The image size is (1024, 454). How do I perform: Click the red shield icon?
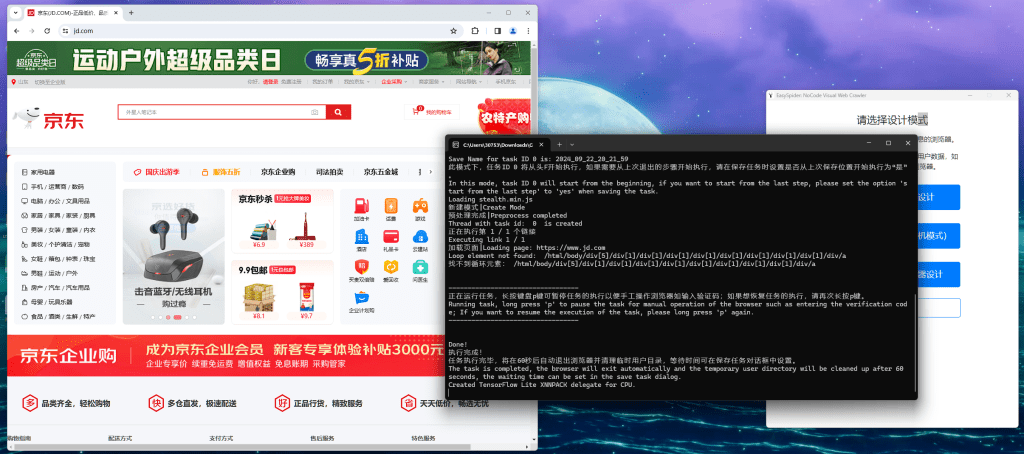click(361, 267)
